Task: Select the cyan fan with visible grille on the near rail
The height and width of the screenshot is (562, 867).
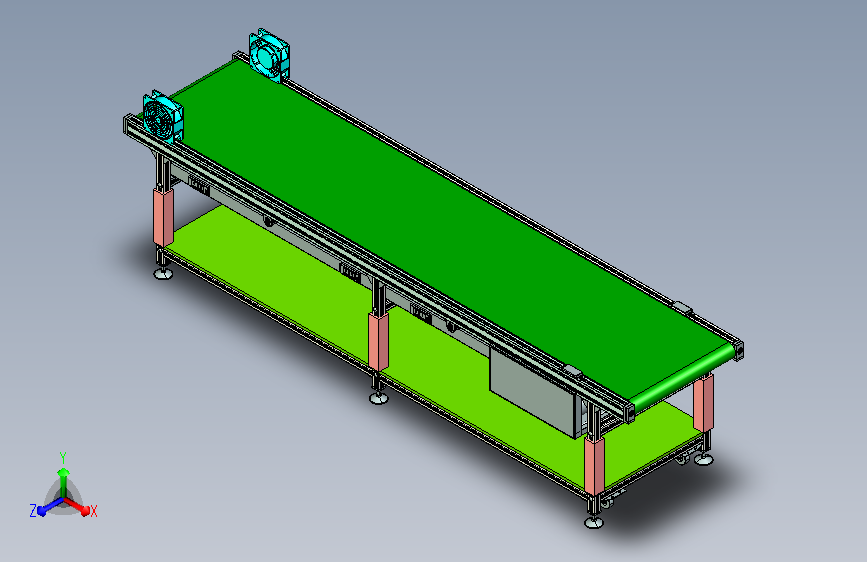Action: pos(163,117)
